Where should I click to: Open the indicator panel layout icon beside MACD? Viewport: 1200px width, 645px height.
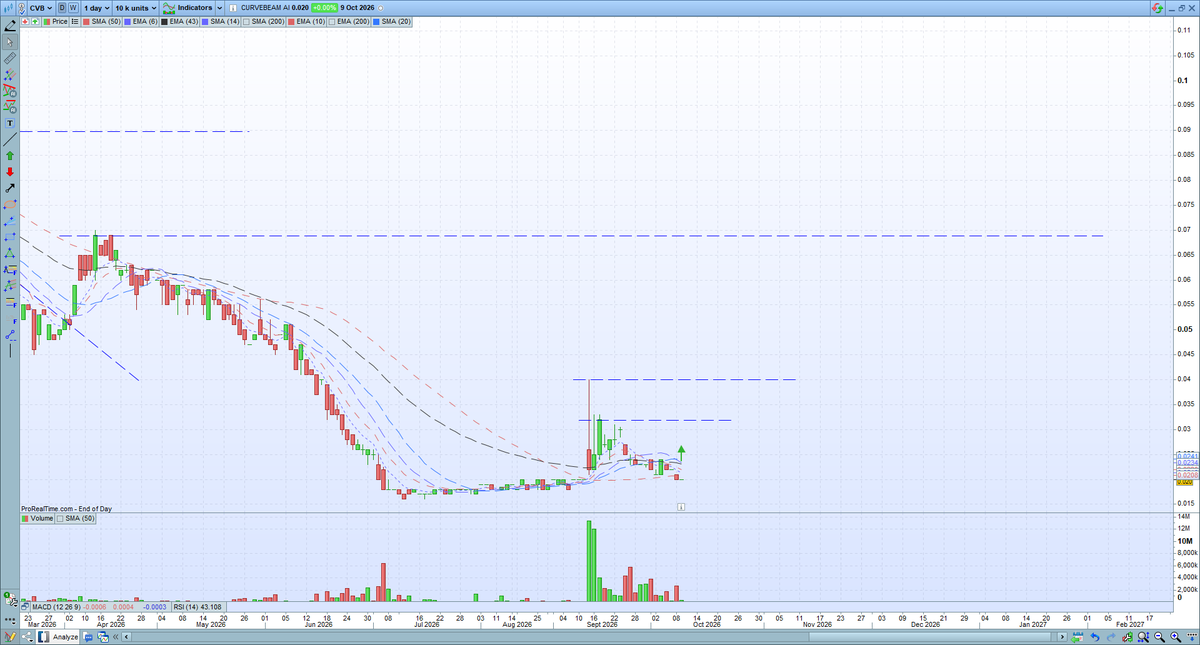(x=24, y=606)
